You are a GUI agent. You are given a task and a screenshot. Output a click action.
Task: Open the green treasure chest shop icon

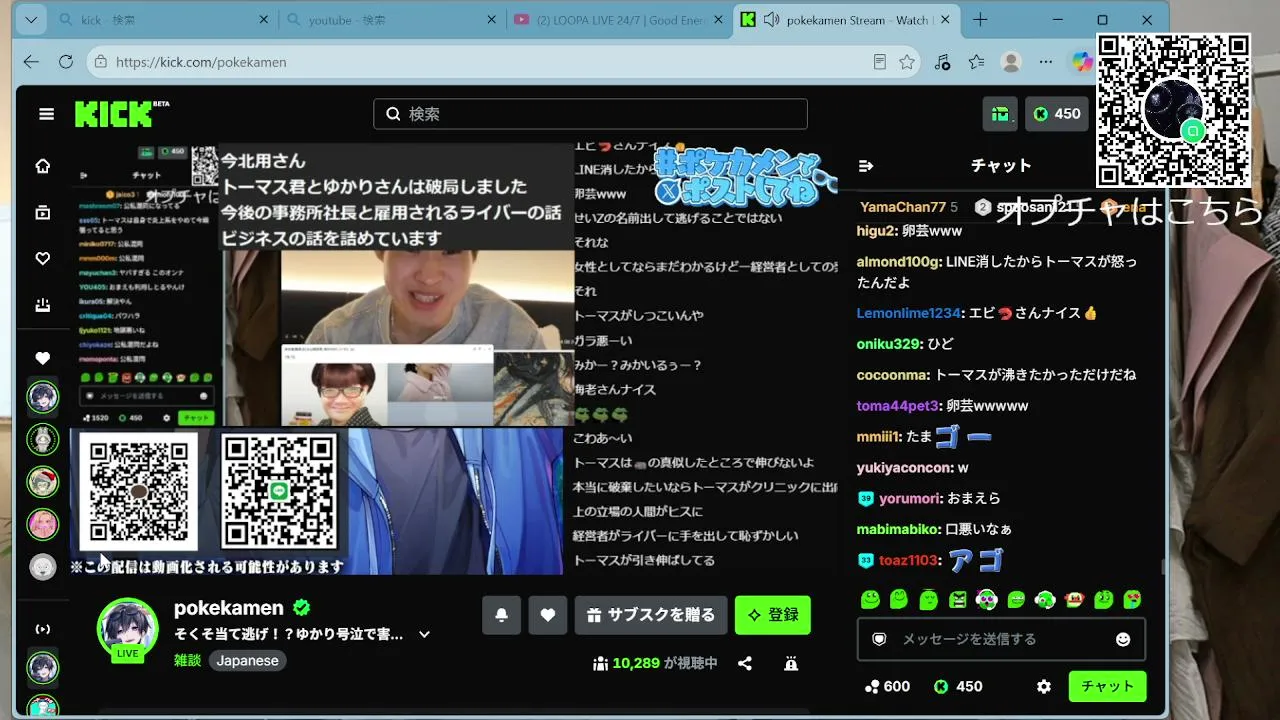pyautogui.click(x=1001, y=114)
